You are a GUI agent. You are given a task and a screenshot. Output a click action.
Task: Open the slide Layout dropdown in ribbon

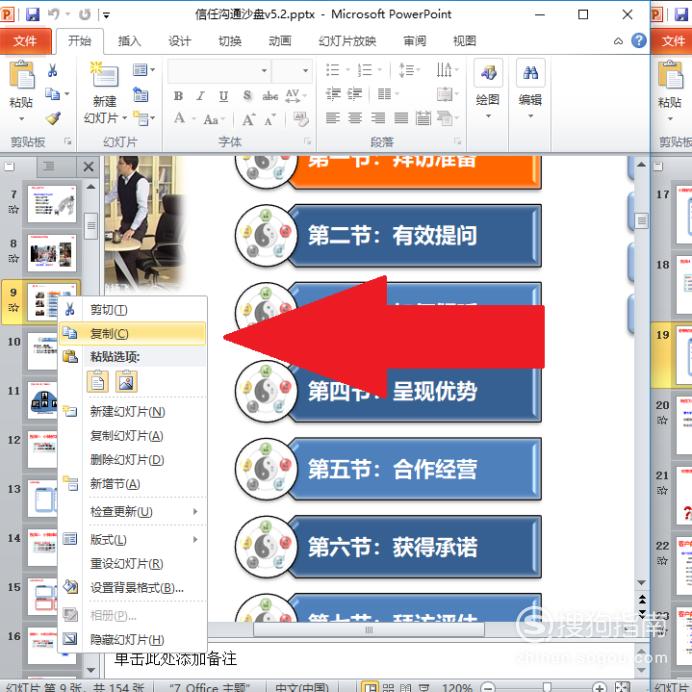tap(143, 70)
